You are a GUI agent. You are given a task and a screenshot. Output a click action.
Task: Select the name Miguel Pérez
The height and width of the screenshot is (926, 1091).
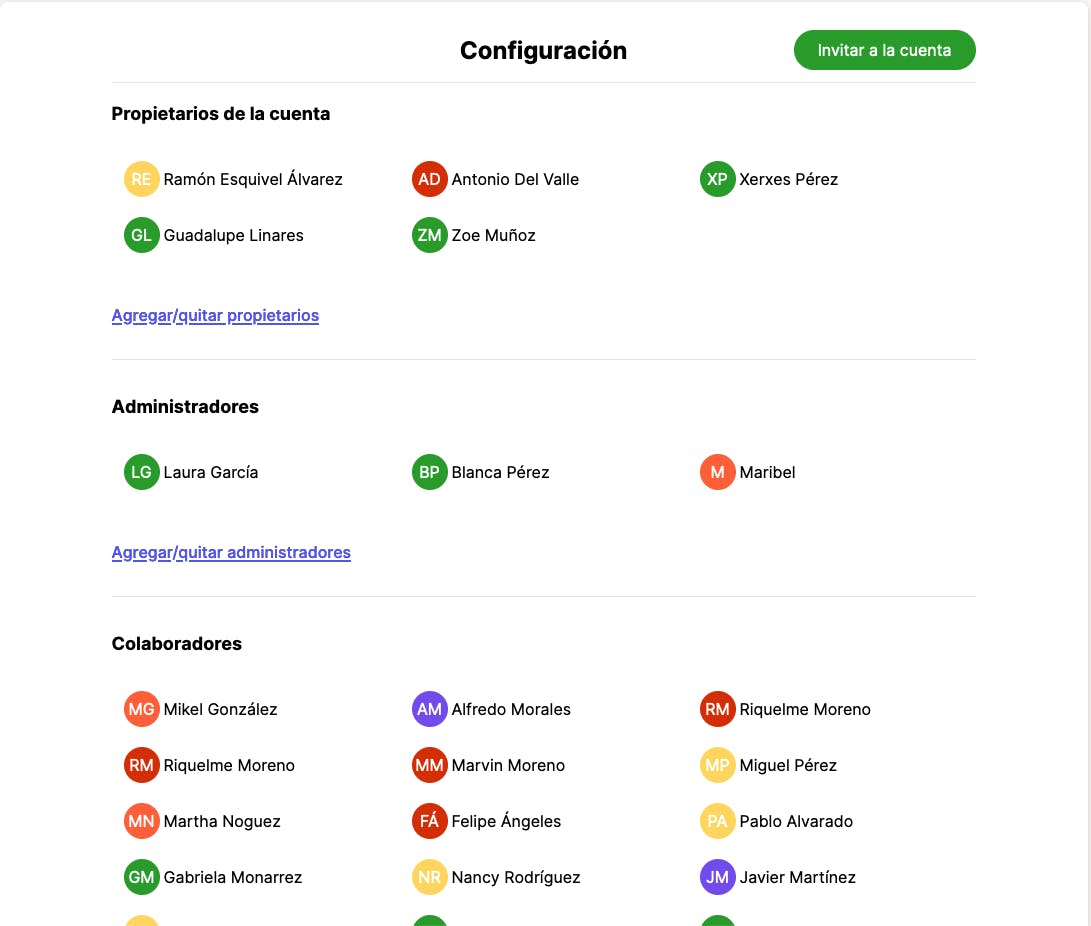[x=788, y=766]
